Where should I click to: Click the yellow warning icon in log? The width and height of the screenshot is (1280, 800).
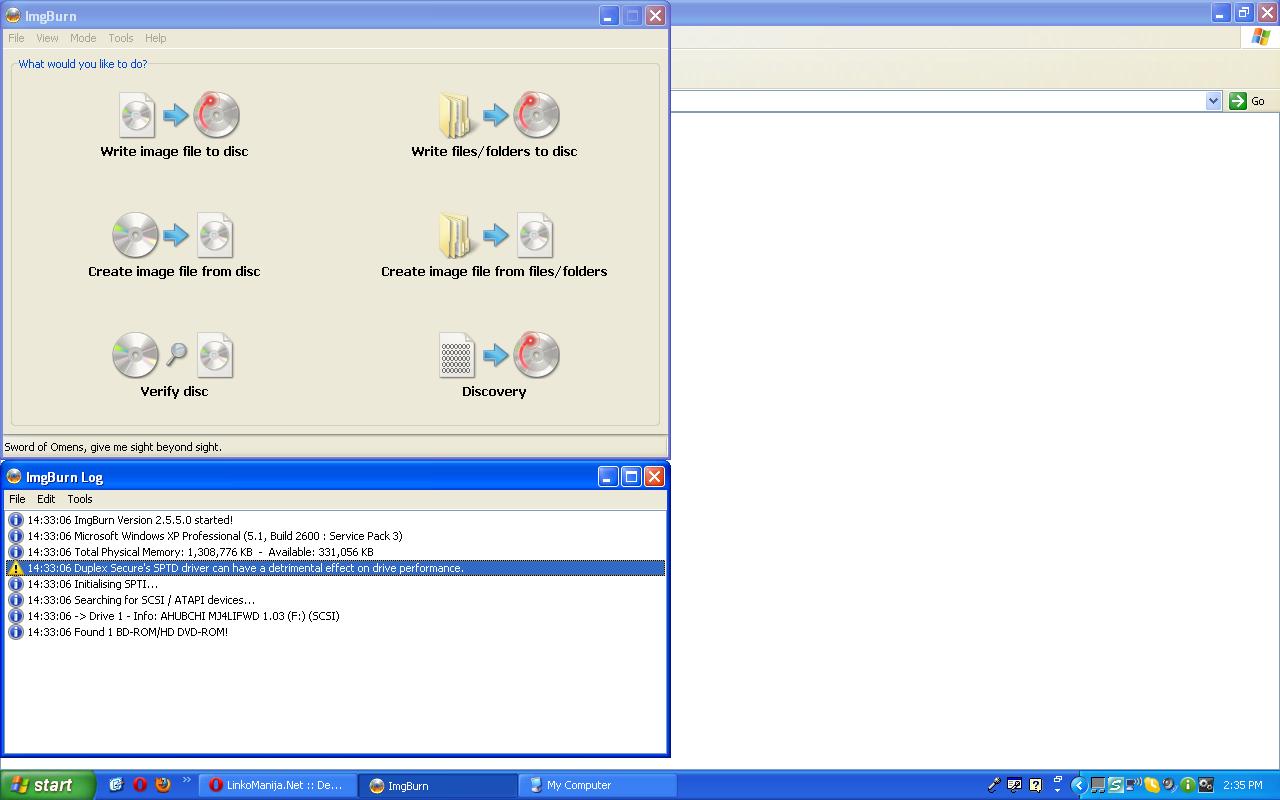pyautogui.click(x=15, y=568)
